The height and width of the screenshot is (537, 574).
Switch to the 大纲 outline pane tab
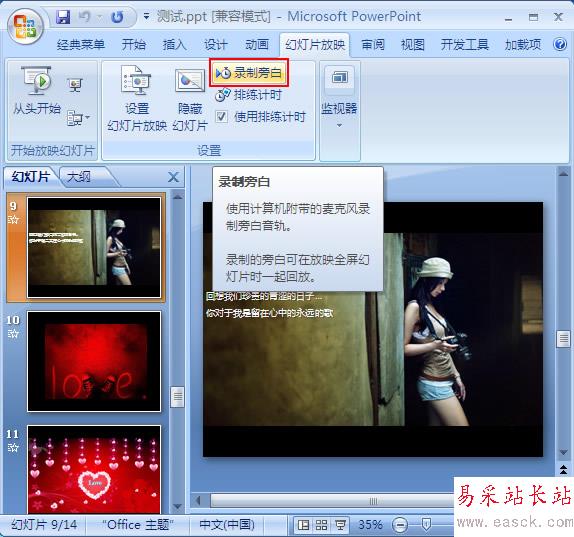[x=79, y=177]
